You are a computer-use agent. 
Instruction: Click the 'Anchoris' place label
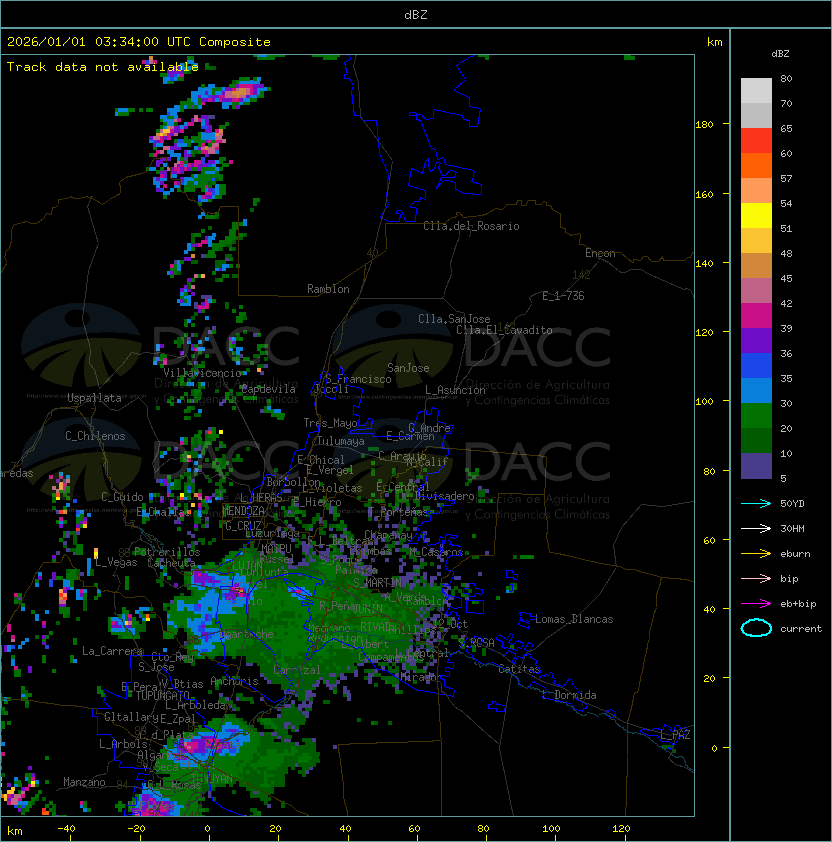[x=234, y=681]
